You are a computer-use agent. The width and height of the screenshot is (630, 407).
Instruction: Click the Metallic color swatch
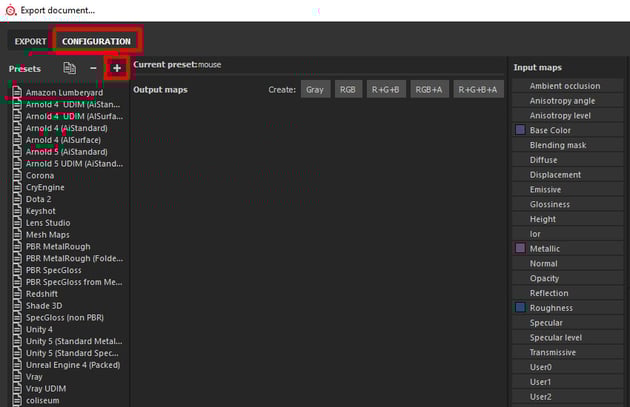click(520, 248)
